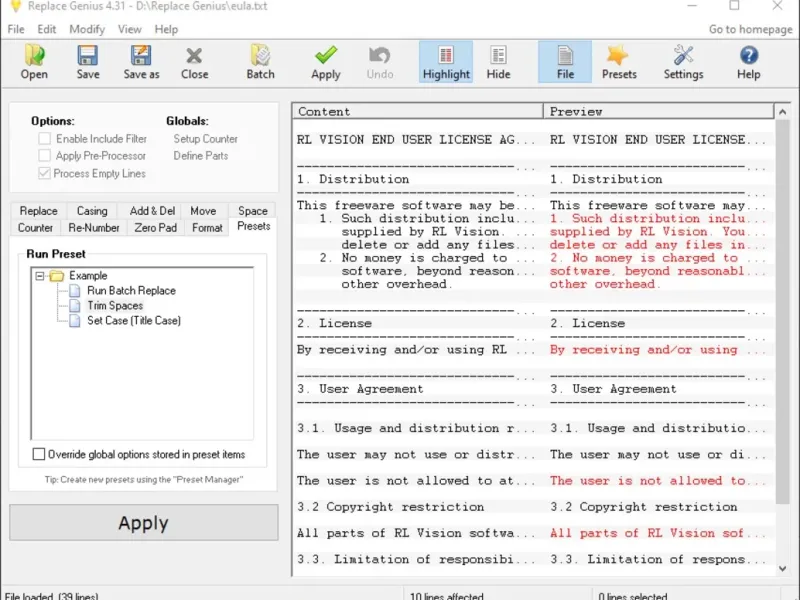Click the Help question mark icon
Image resolution: width=800 pixels, height=600 pixels.
(x=748, y=62)
